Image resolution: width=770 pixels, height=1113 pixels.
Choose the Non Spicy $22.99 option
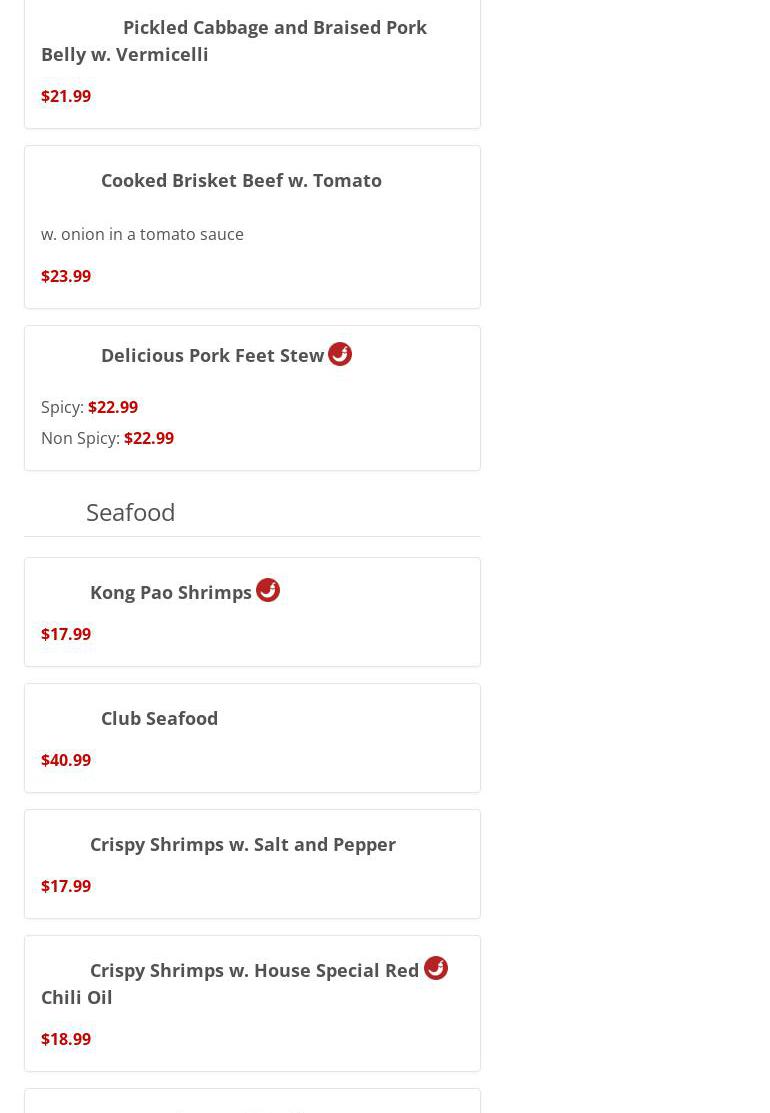[x=149, y=438]
